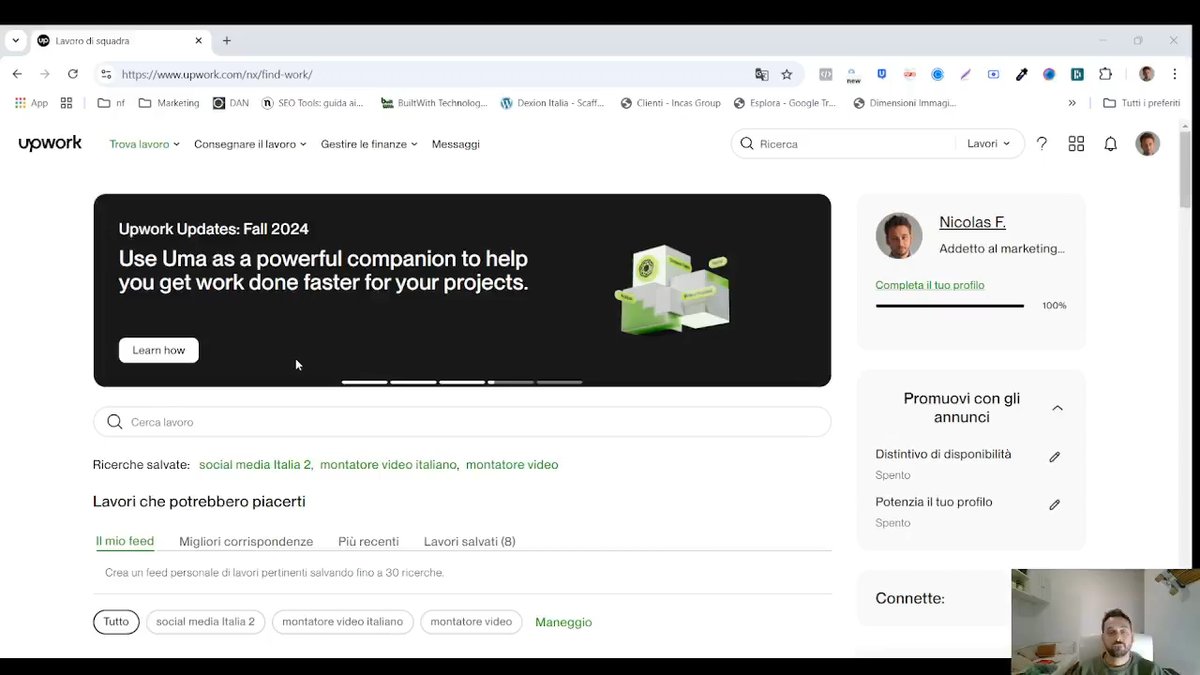Click the magnifier icon in header search
Screen dimensions: 1200x675
747,144
